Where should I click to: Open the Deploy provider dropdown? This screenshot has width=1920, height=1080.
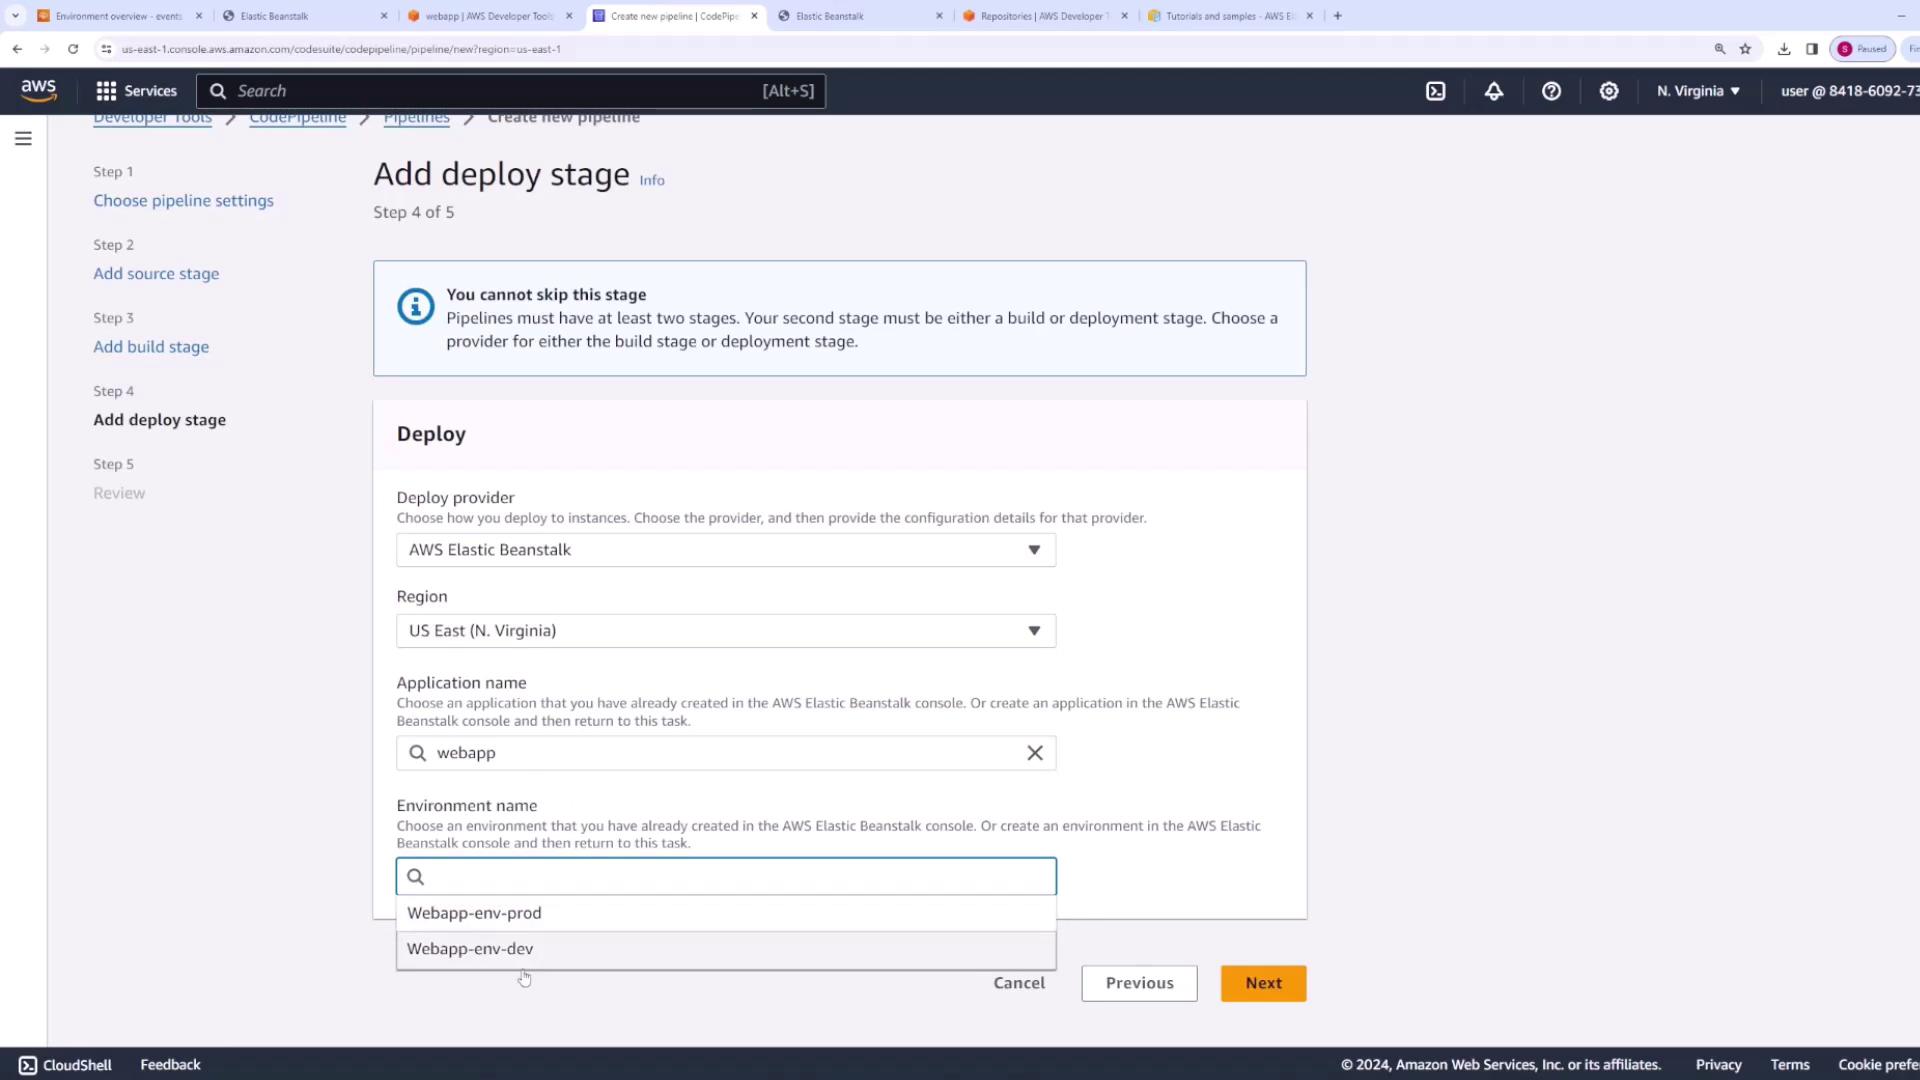point(725,550)
